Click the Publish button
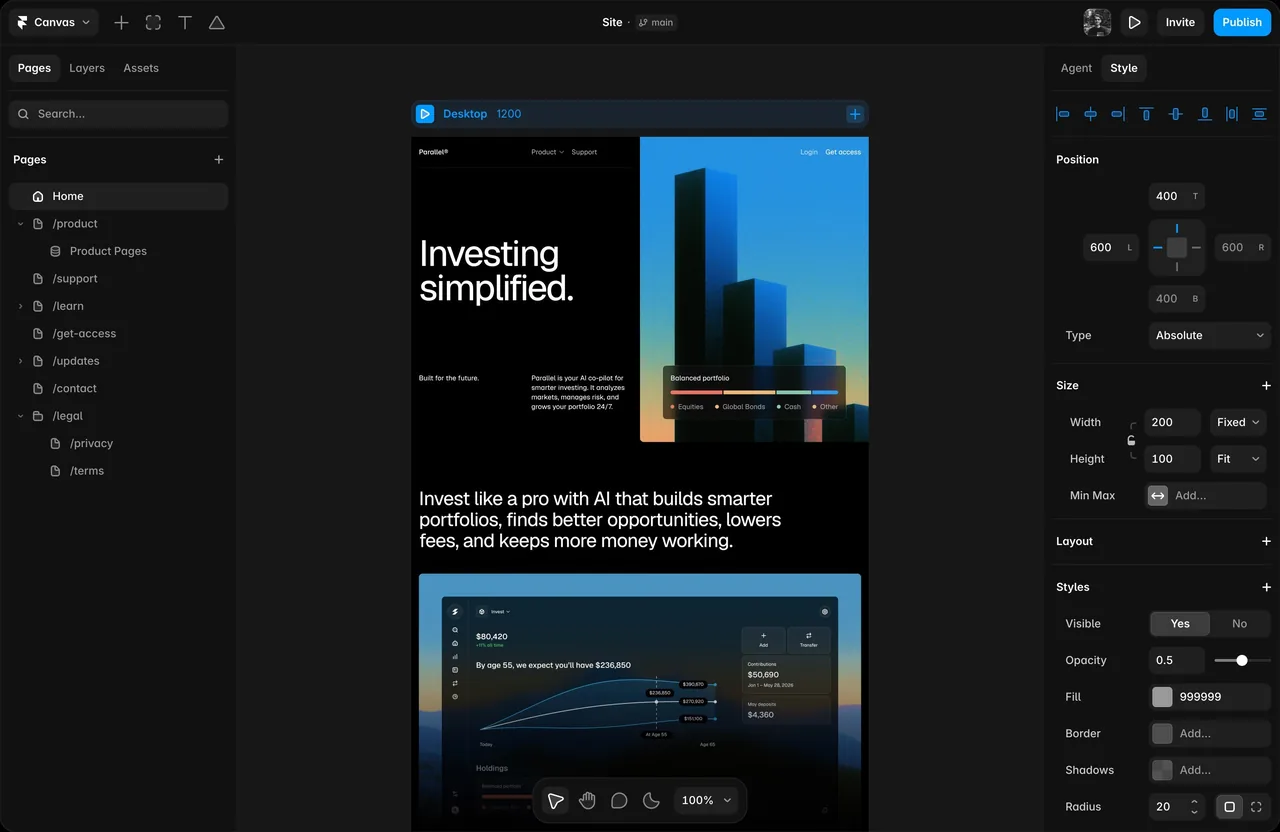This screenshot has width=1280, height=832. 1242,22
